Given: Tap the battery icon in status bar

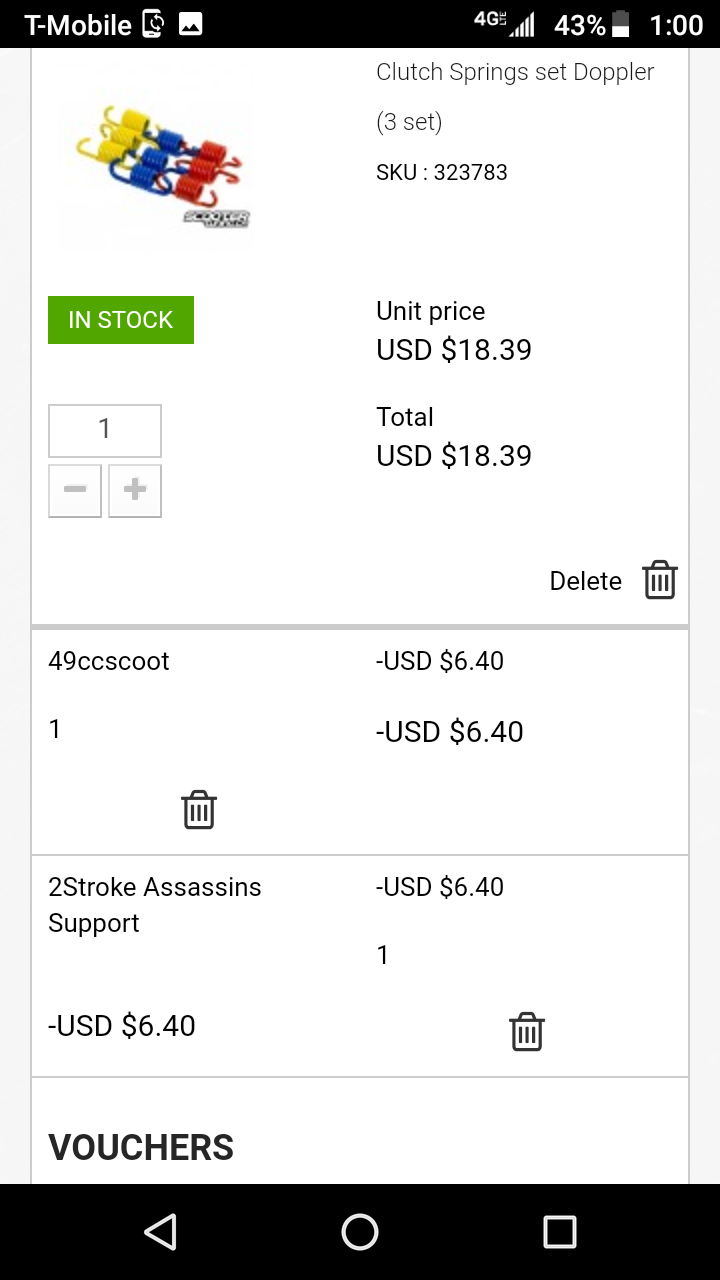Looking at the screenshot, I should click(x=621, y=24).
